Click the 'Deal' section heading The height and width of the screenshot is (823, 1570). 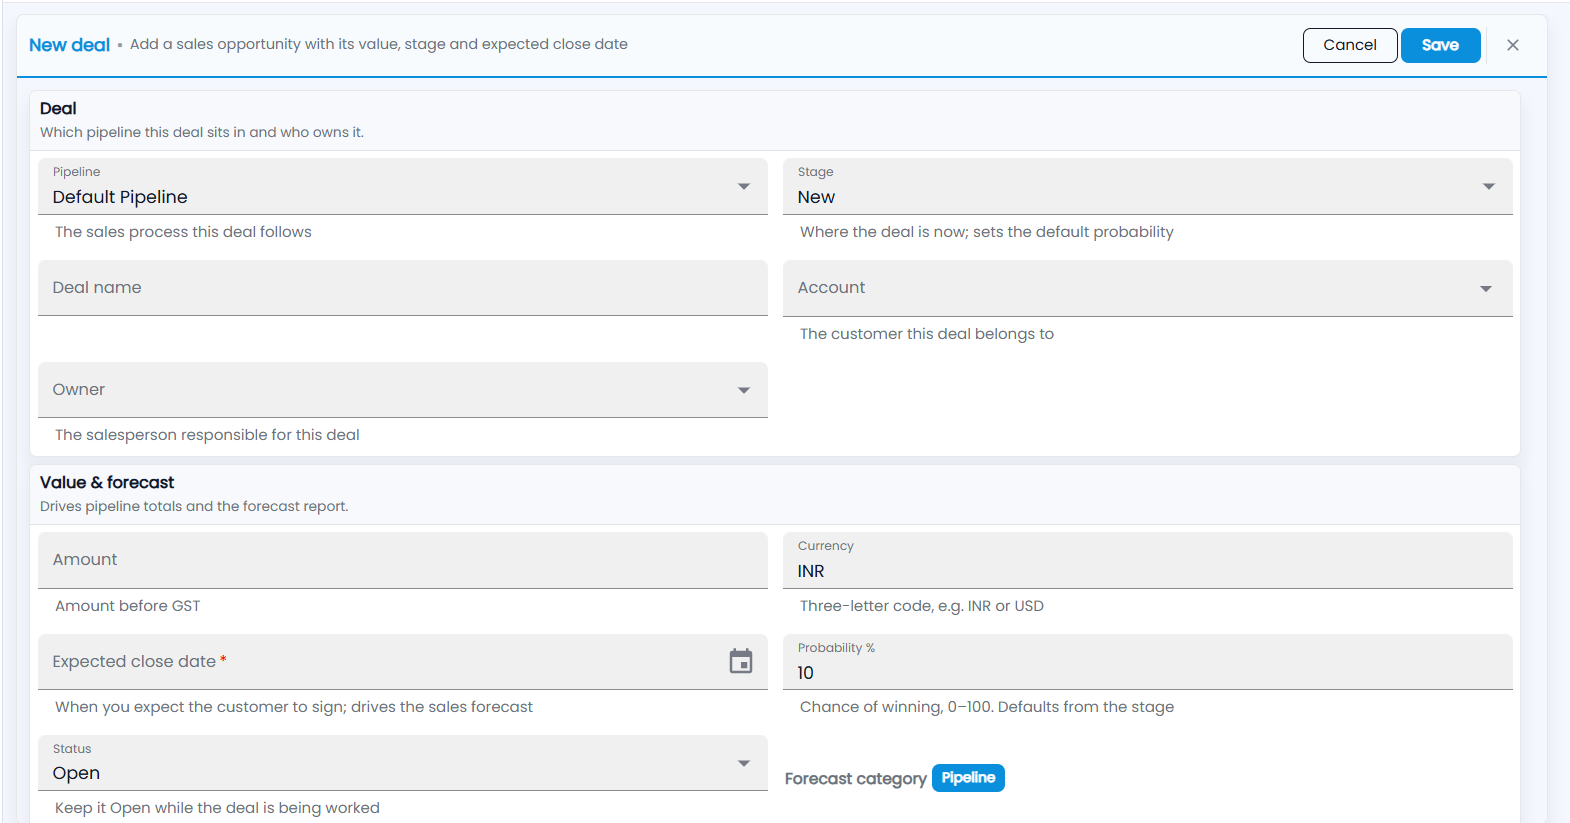click(58, 108)
